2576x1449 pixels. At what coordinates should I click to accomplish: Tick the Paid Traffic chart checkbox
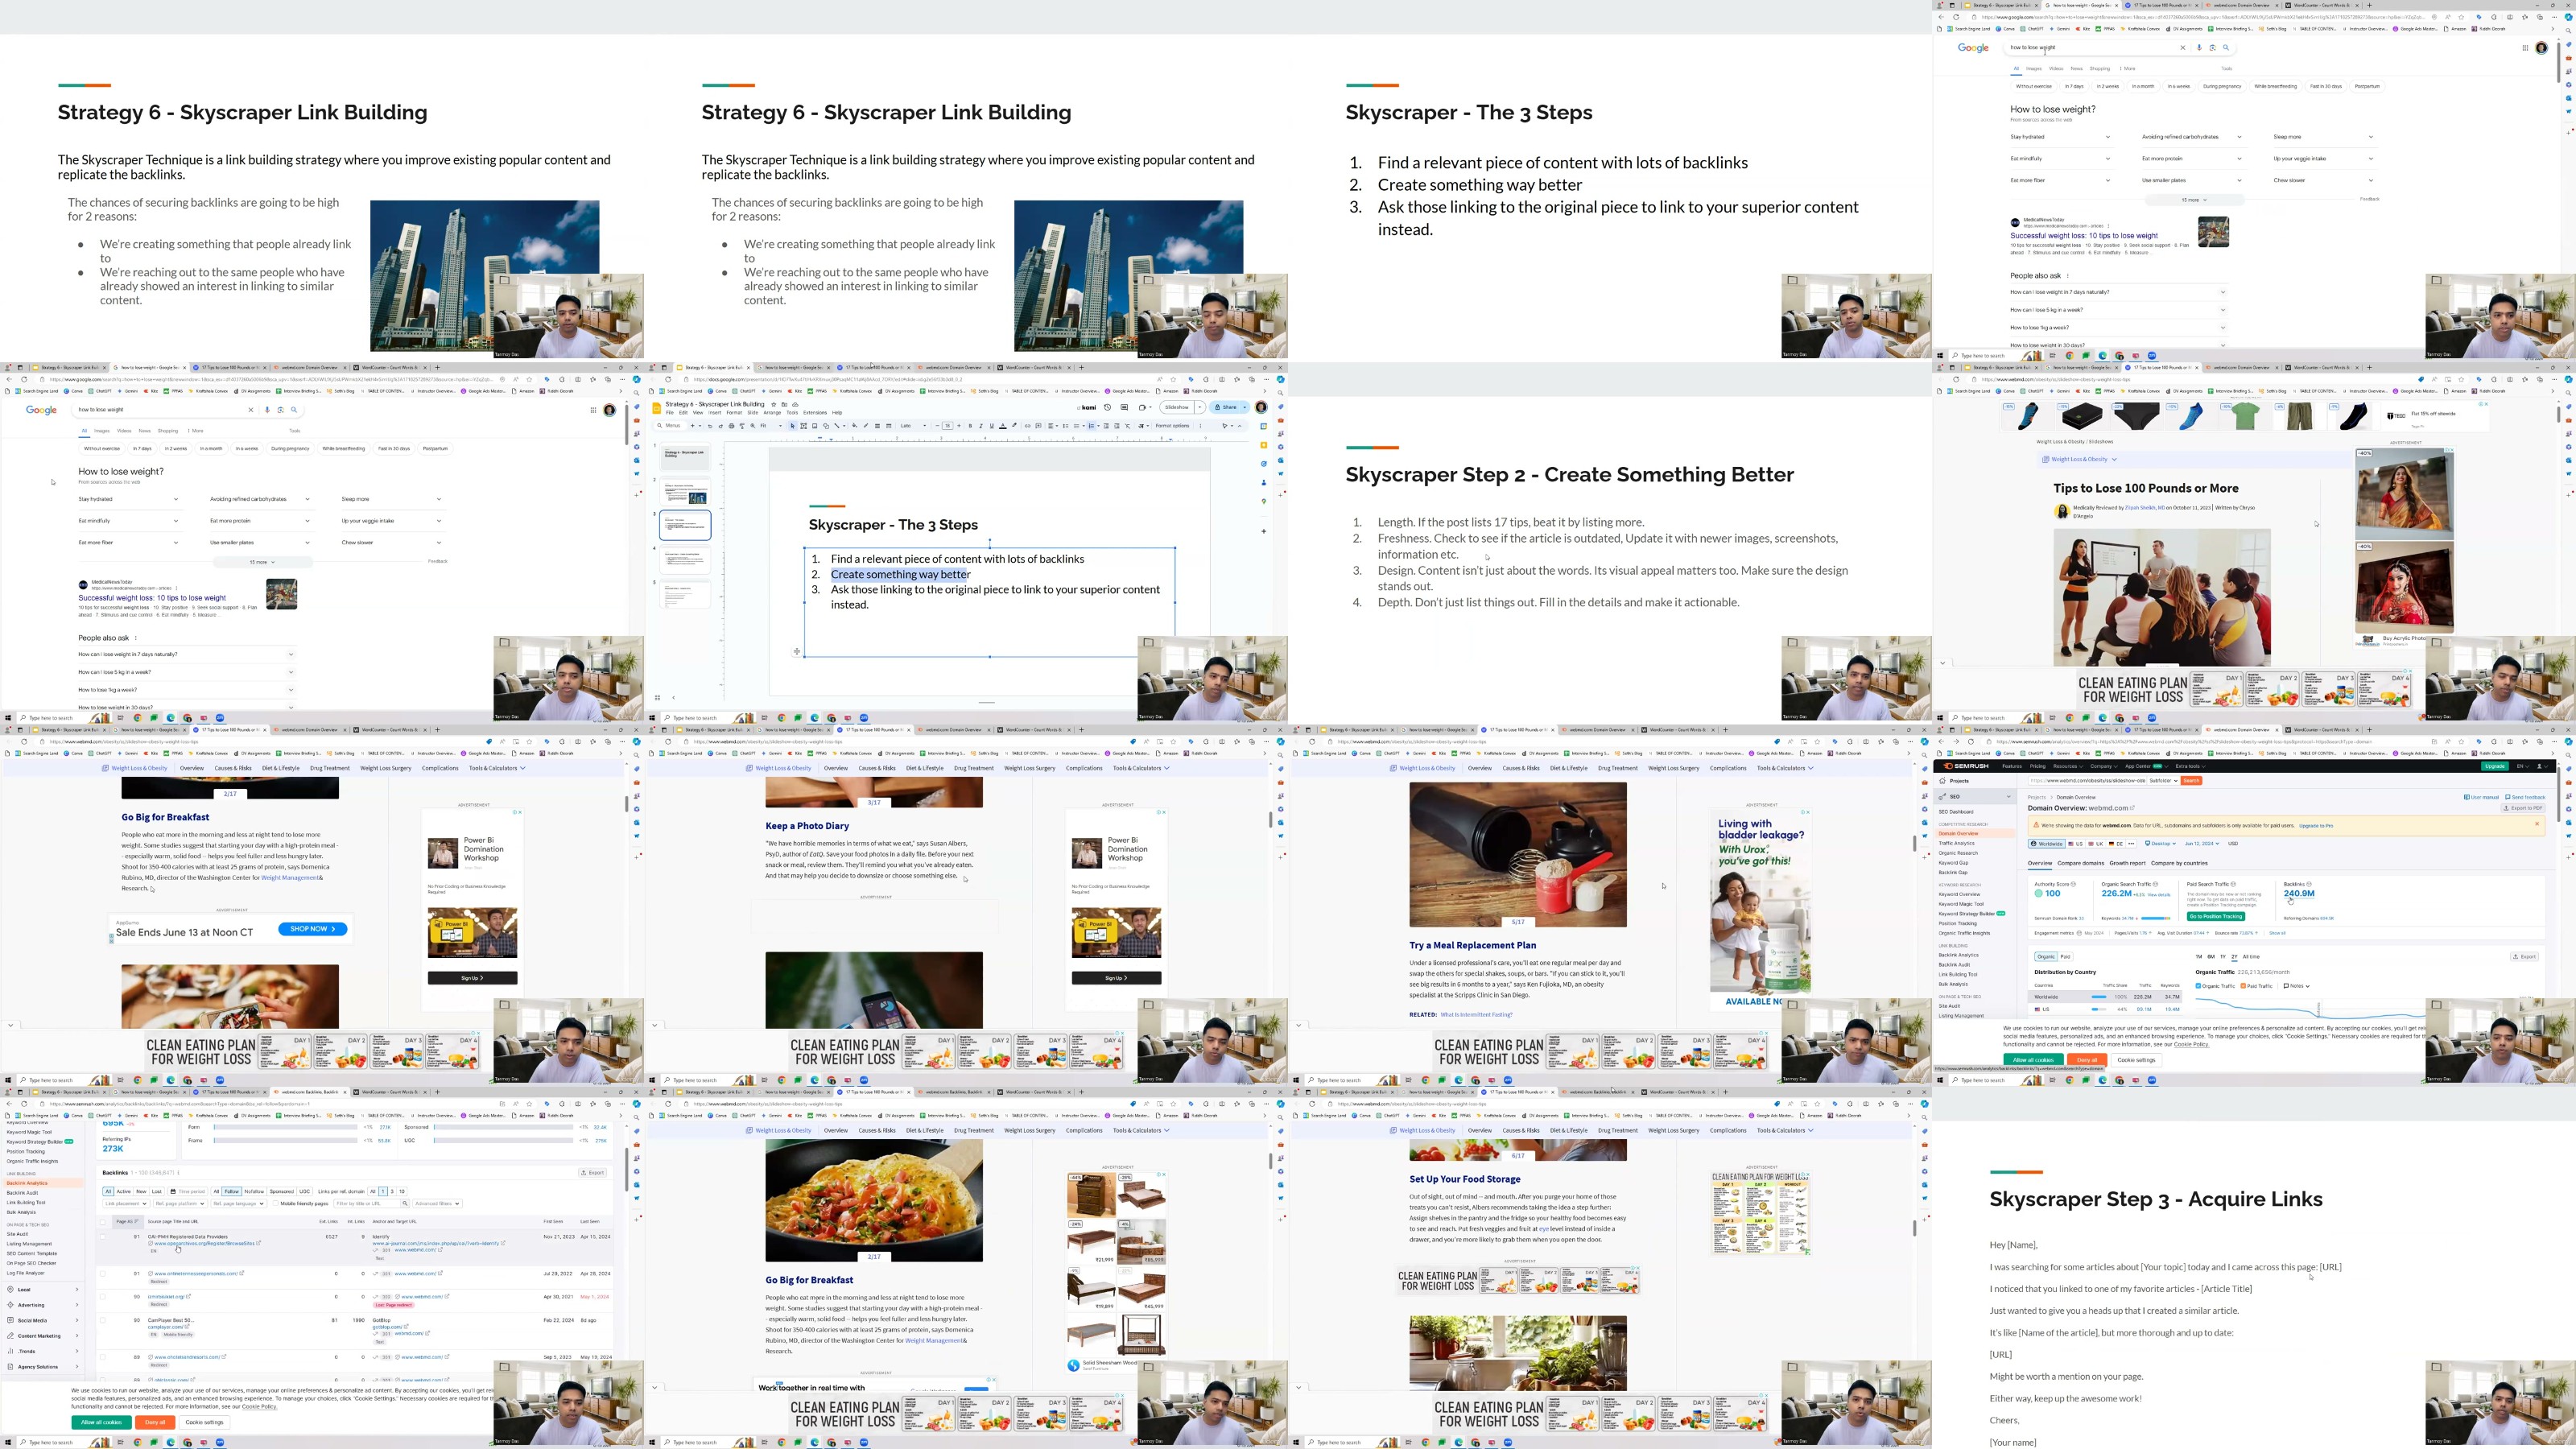click(x=2243, y=986)
